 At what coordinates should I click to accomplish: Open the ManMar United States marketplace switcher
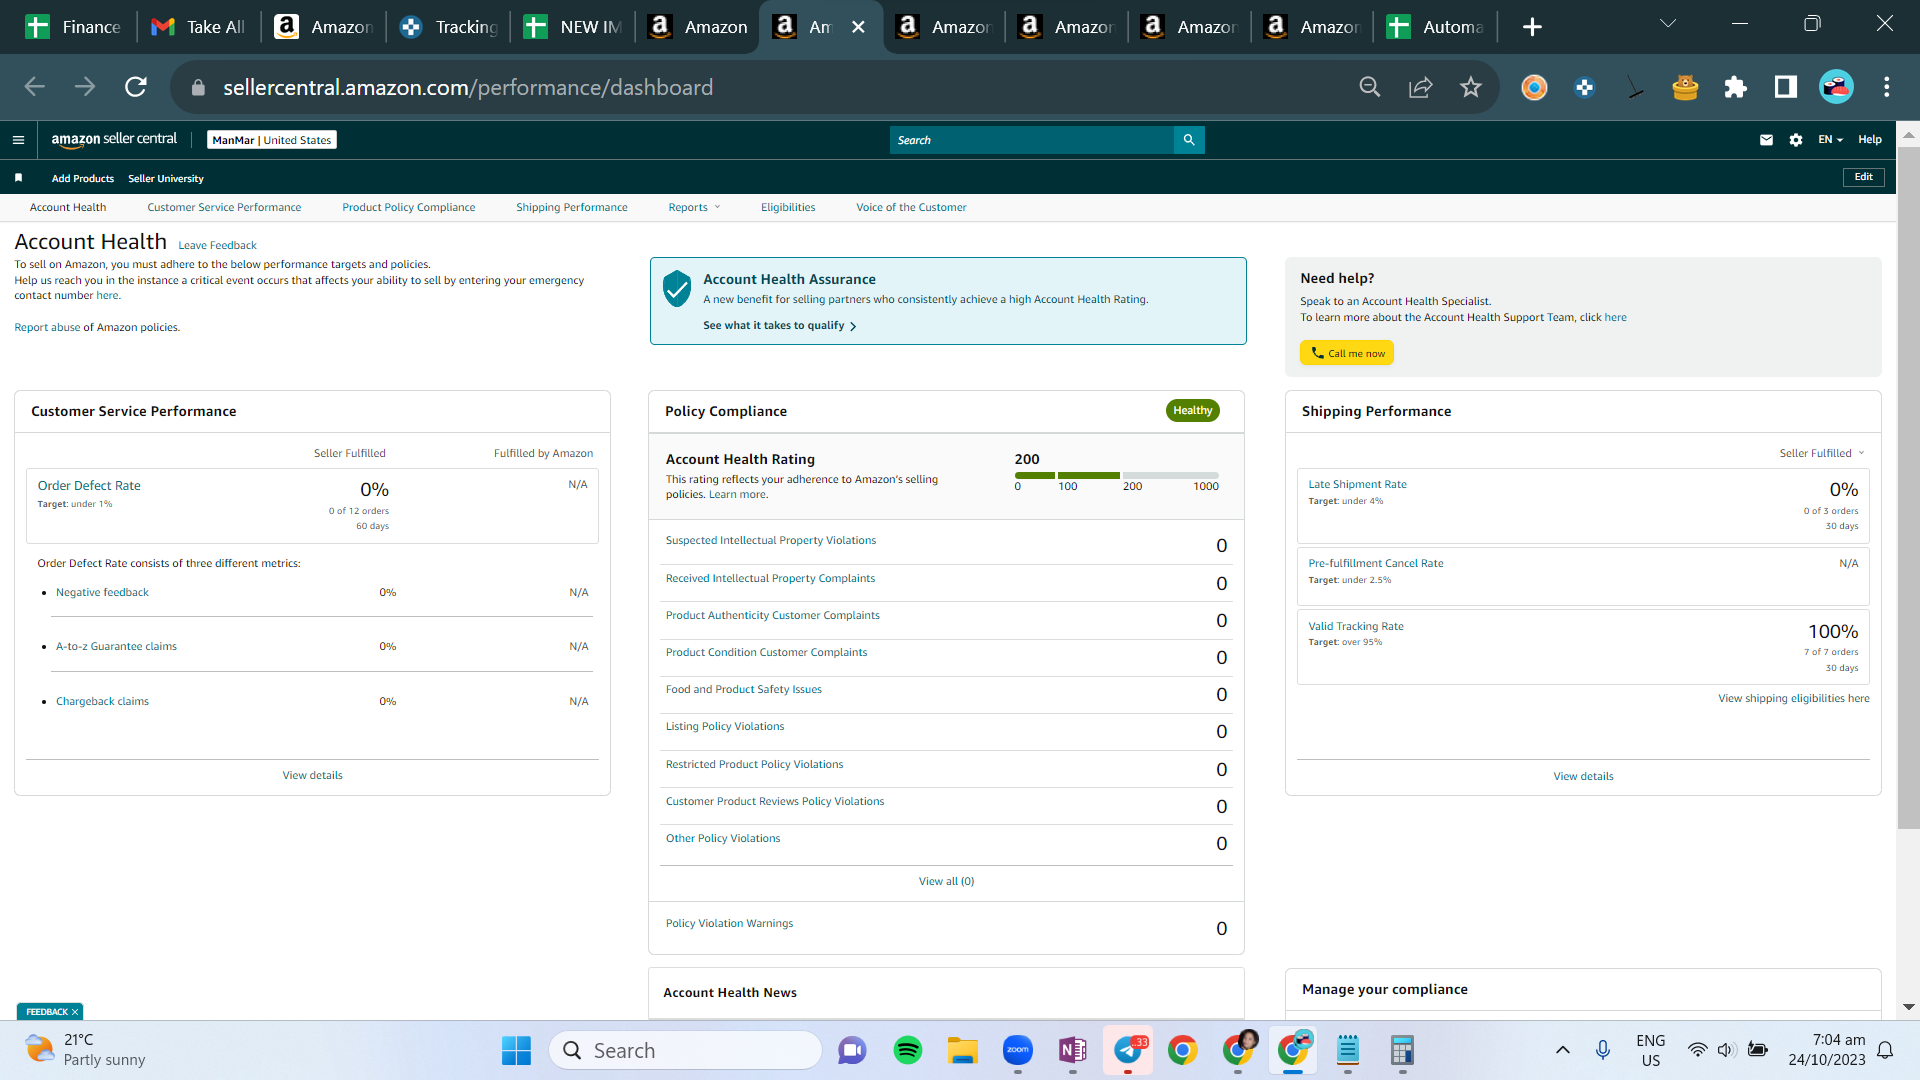[x=272, y=140]
